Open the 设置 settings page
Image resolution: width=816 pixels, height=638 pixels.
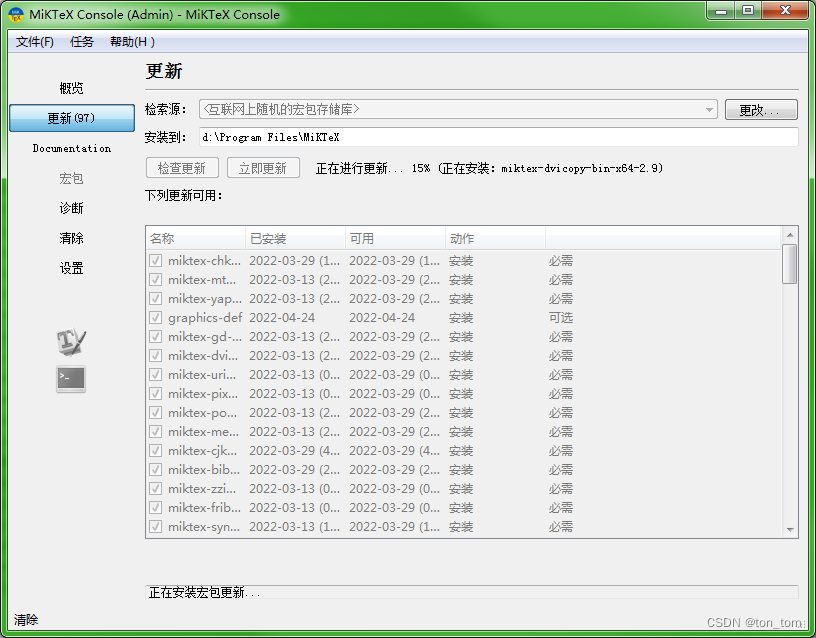(71, 268)
